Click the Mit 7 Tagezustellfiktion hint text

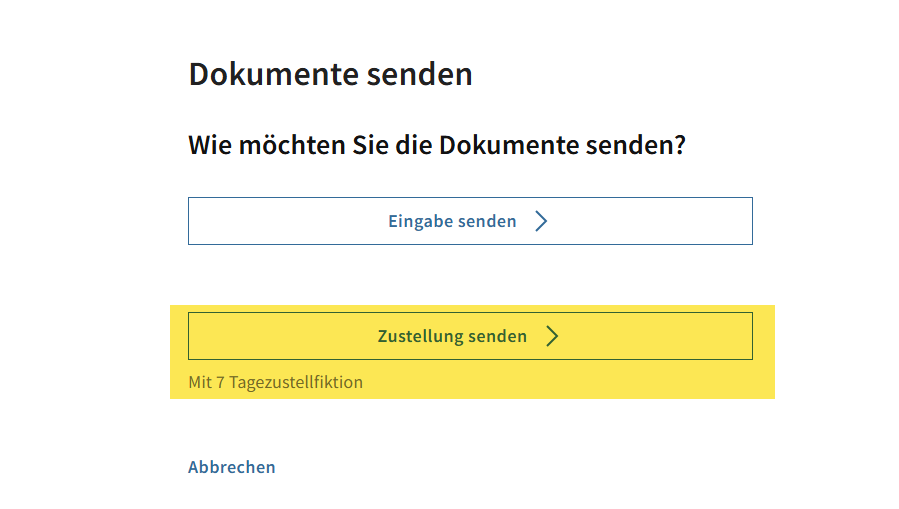tap(276, 382)
